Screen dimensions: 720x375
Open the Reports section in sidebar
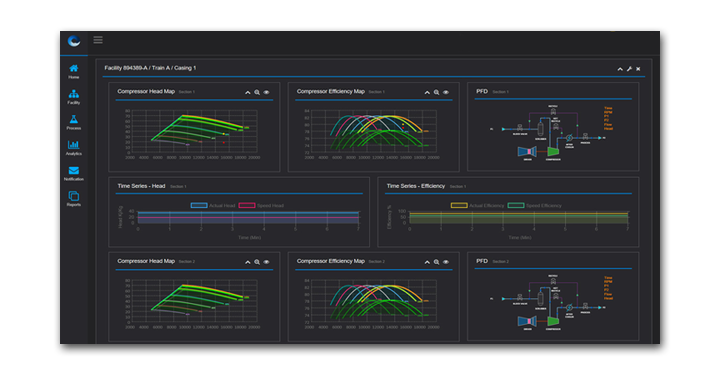[73, 199]
